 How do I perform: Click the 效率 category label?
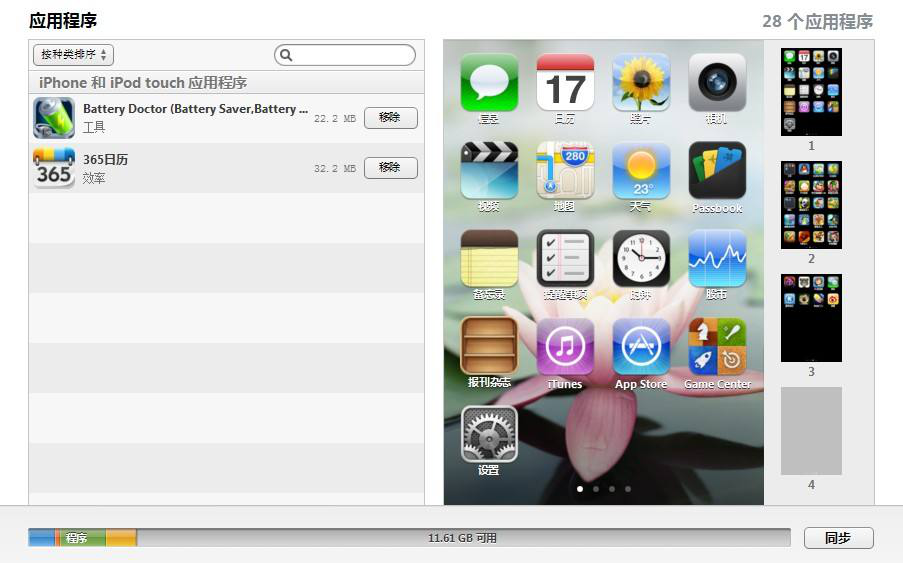click(94, 178)
